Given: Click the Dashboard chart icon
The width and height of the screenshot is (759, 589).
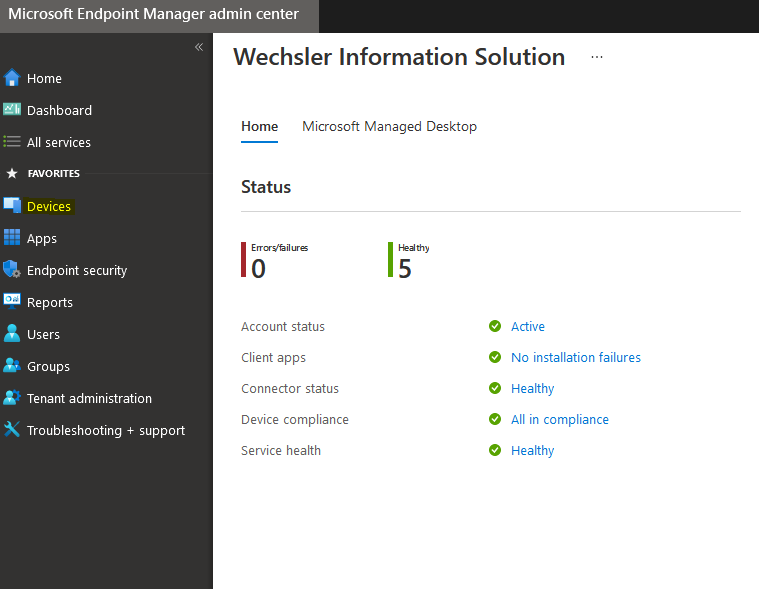Looking at the screenshot, I should point(12,110).
